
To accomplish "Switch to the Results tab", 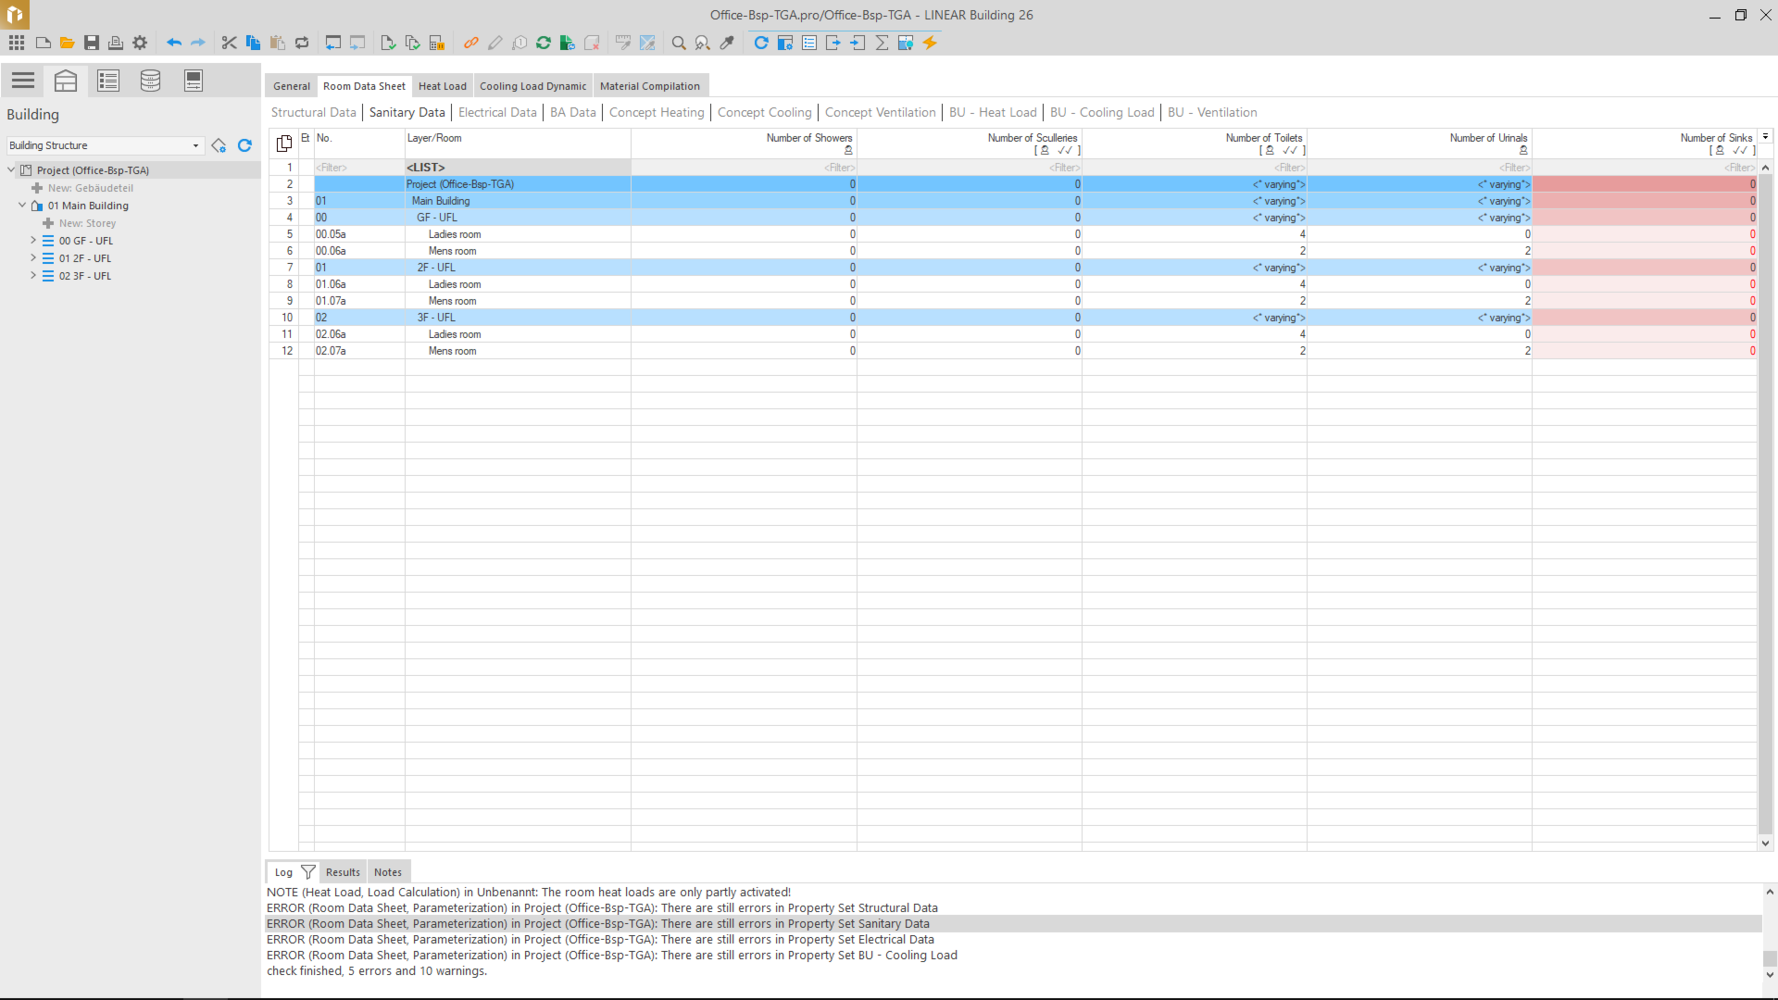I will tap(342, 872).
